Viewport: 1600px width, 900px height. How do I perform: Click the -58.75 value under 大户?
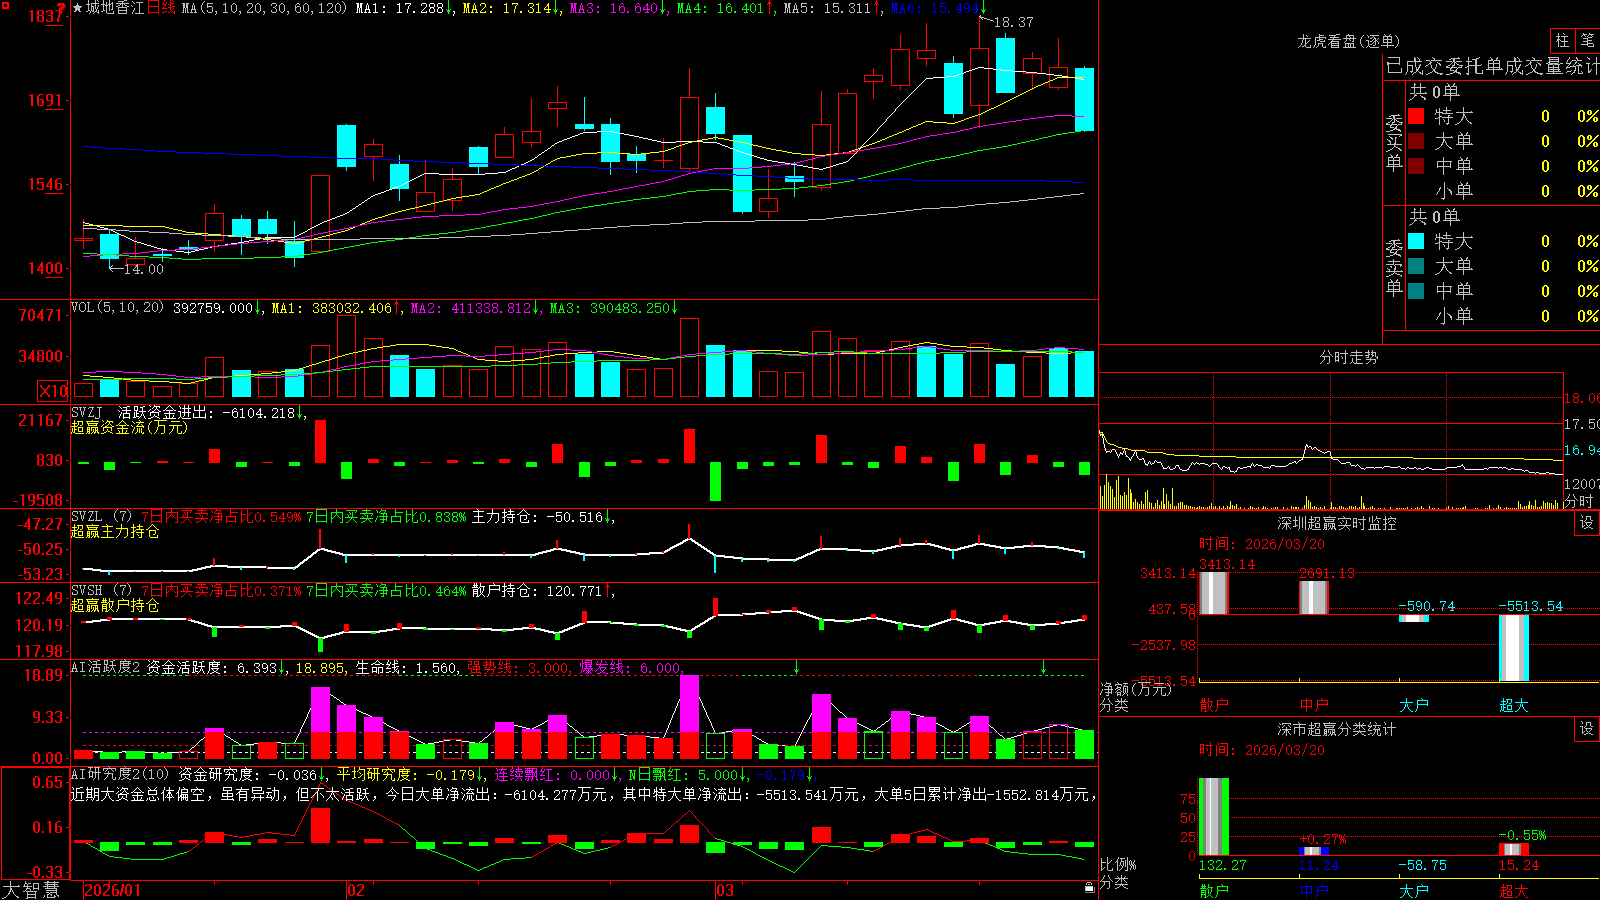pos(1422,865)
